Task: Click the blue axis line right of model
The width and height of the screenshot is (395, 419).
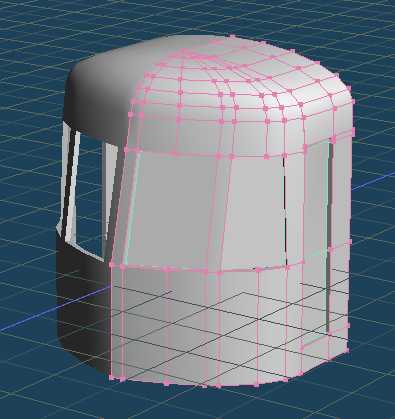Action: (x=373, y=181)
